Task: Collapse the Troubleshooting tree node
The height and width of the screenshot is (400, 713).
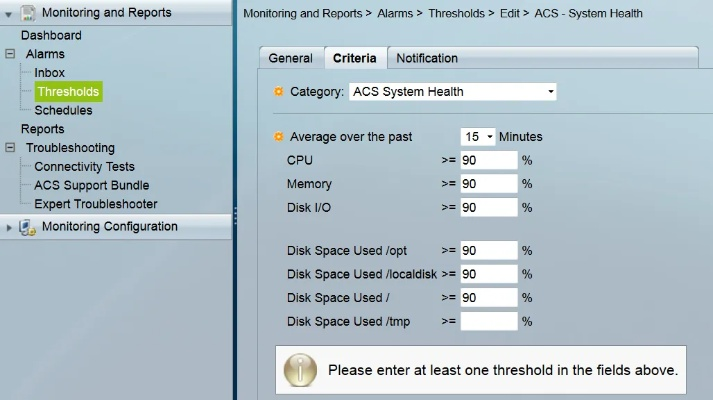Action: tap(10, 148)
